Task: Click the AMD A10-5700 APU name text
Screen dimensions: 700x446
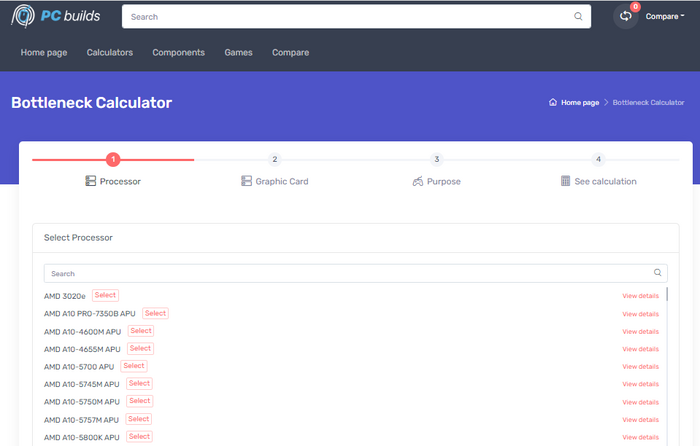Action: click(x=79, y=367)
